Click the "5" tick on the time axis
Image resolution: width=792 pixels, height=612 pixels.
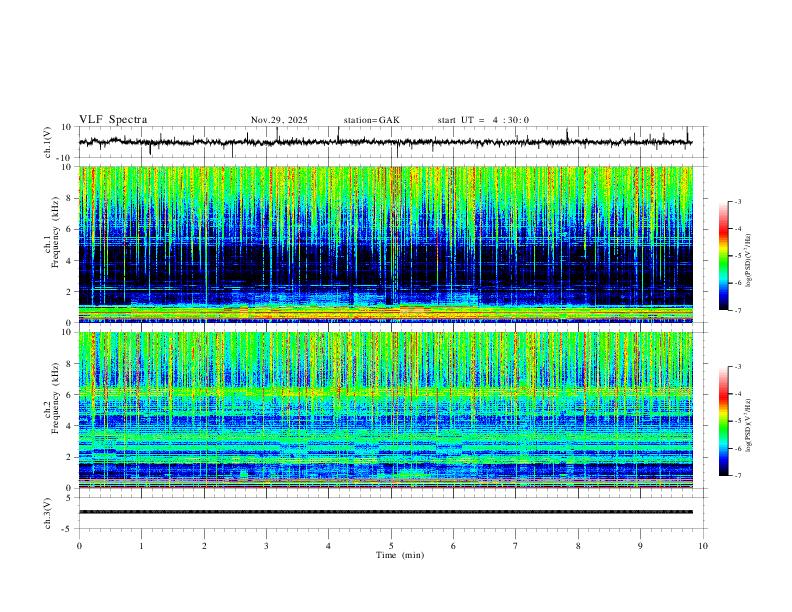[391, 546]
